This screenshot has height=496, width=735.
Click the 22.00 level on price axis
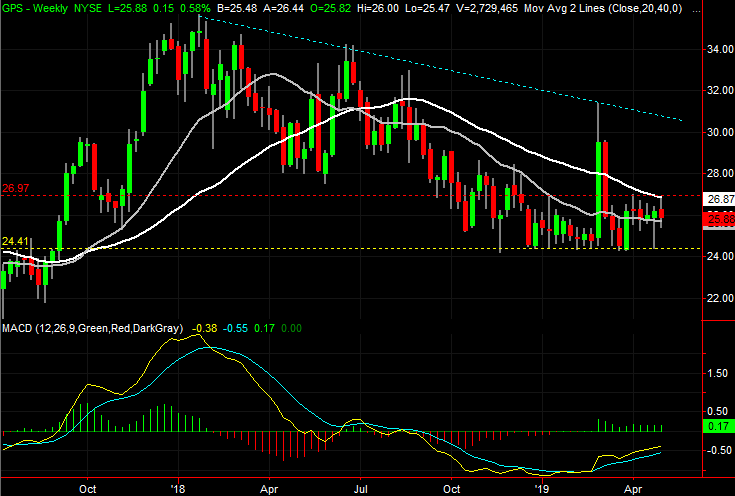click(x=717, y=298)
